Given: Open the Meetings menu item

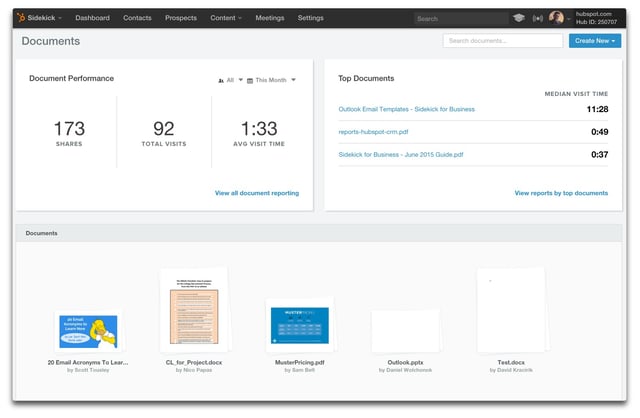Looking at the screenshot, I should [270, 18].
